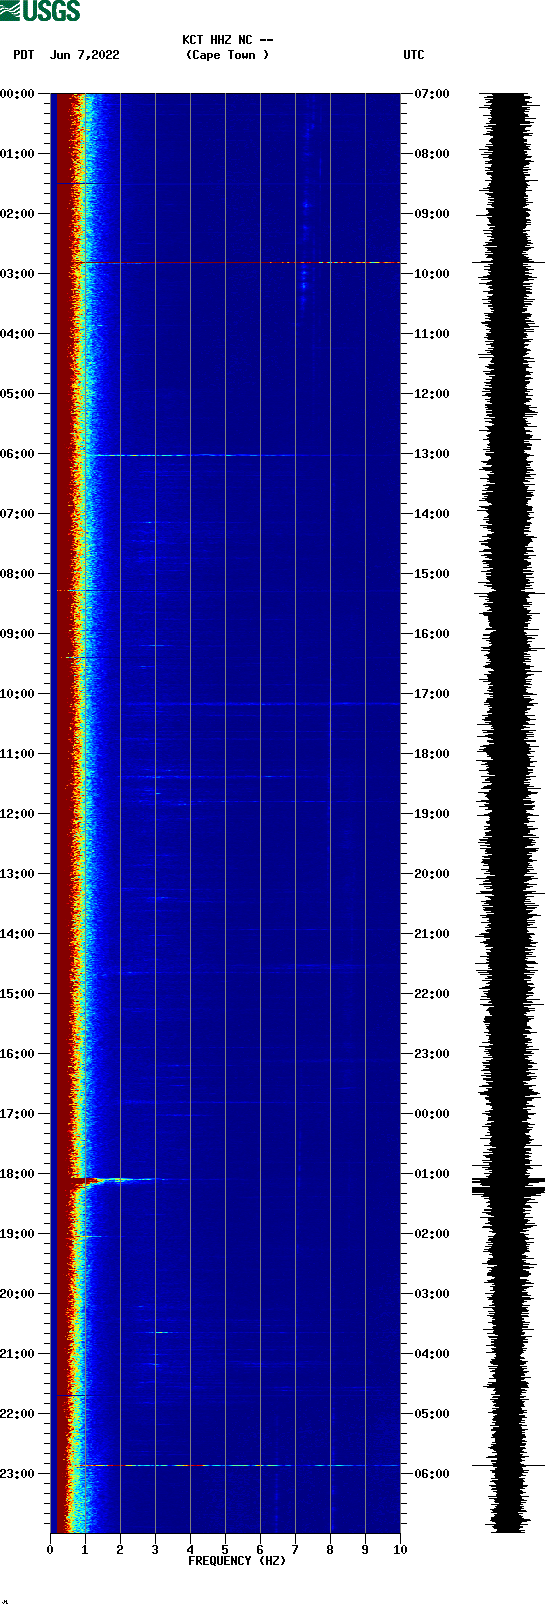Click the 00:00 PDT time label
Viewport: 552px width, 1613px height.
click(x=17, y=94)
